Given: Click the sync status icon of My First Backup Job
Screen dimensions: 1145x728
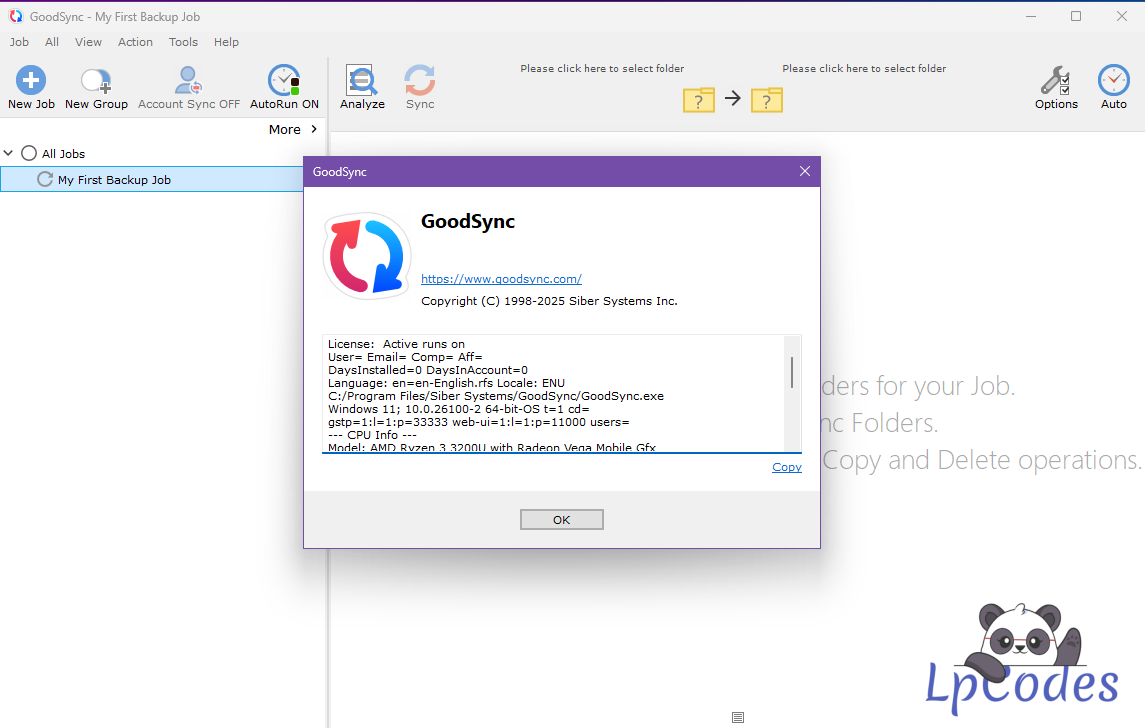Looking at the screenshot, I should pos(45,180).
